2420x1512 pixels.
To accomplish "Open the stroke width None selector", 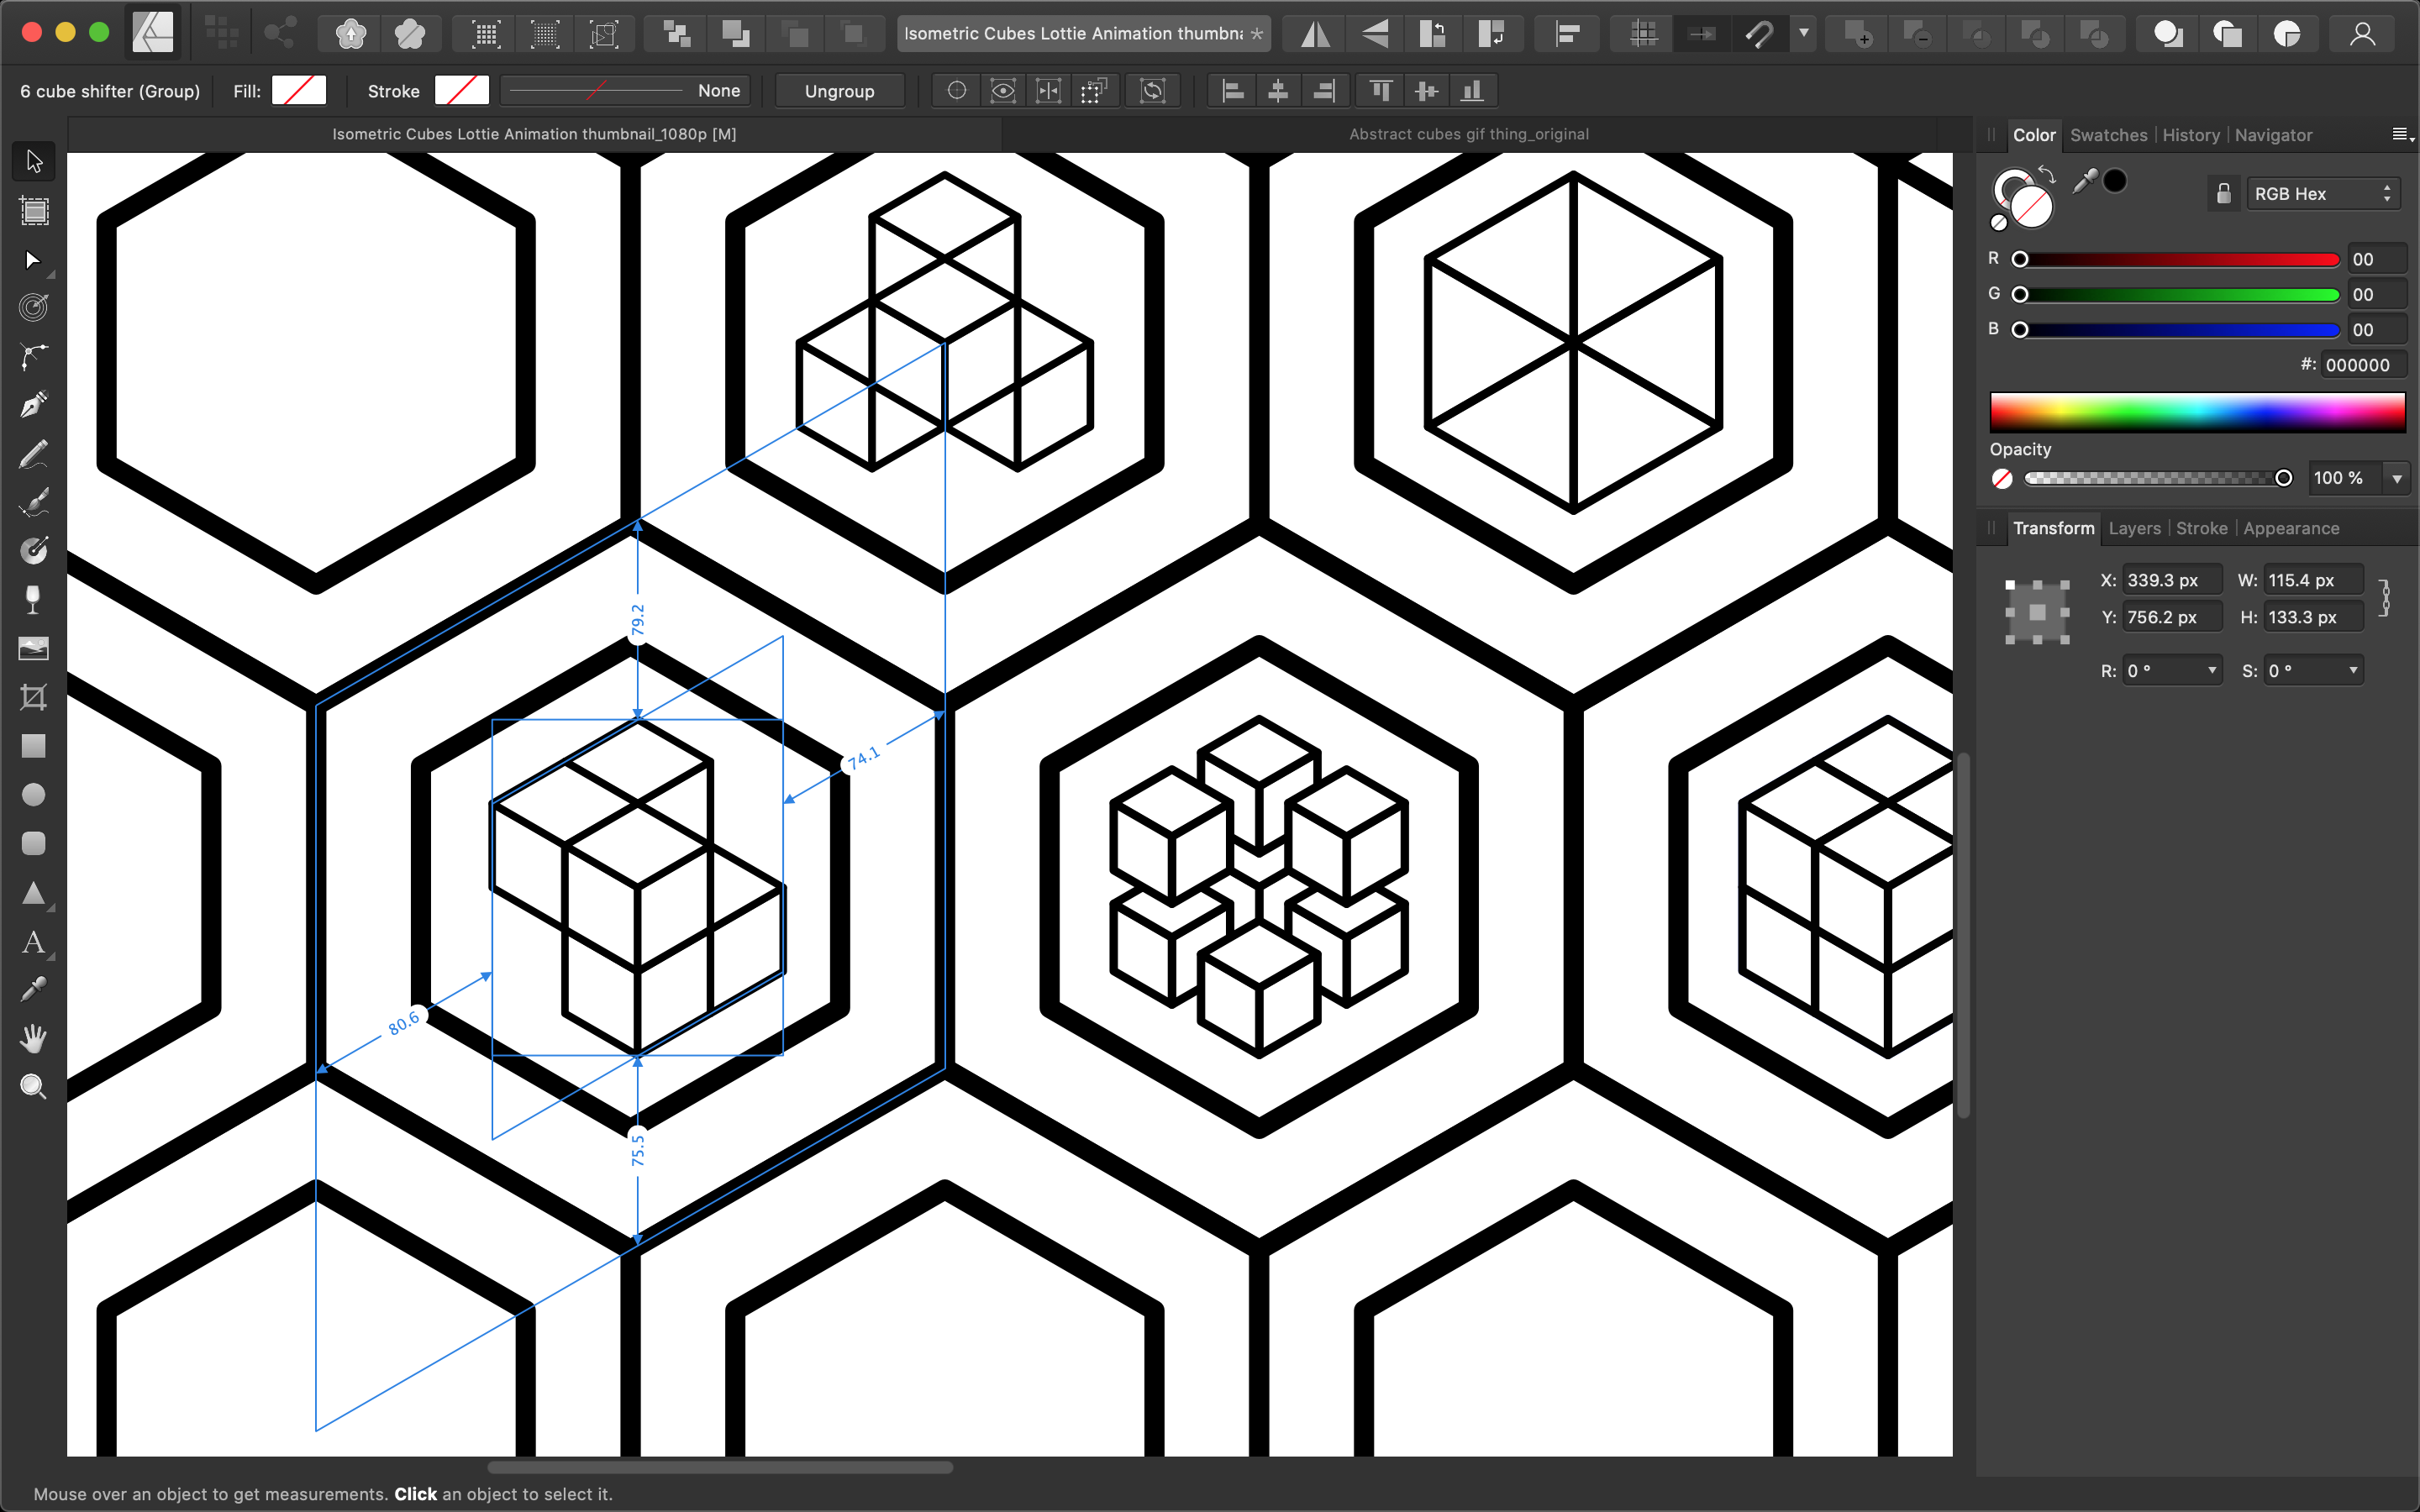I will tap(627, 91).
